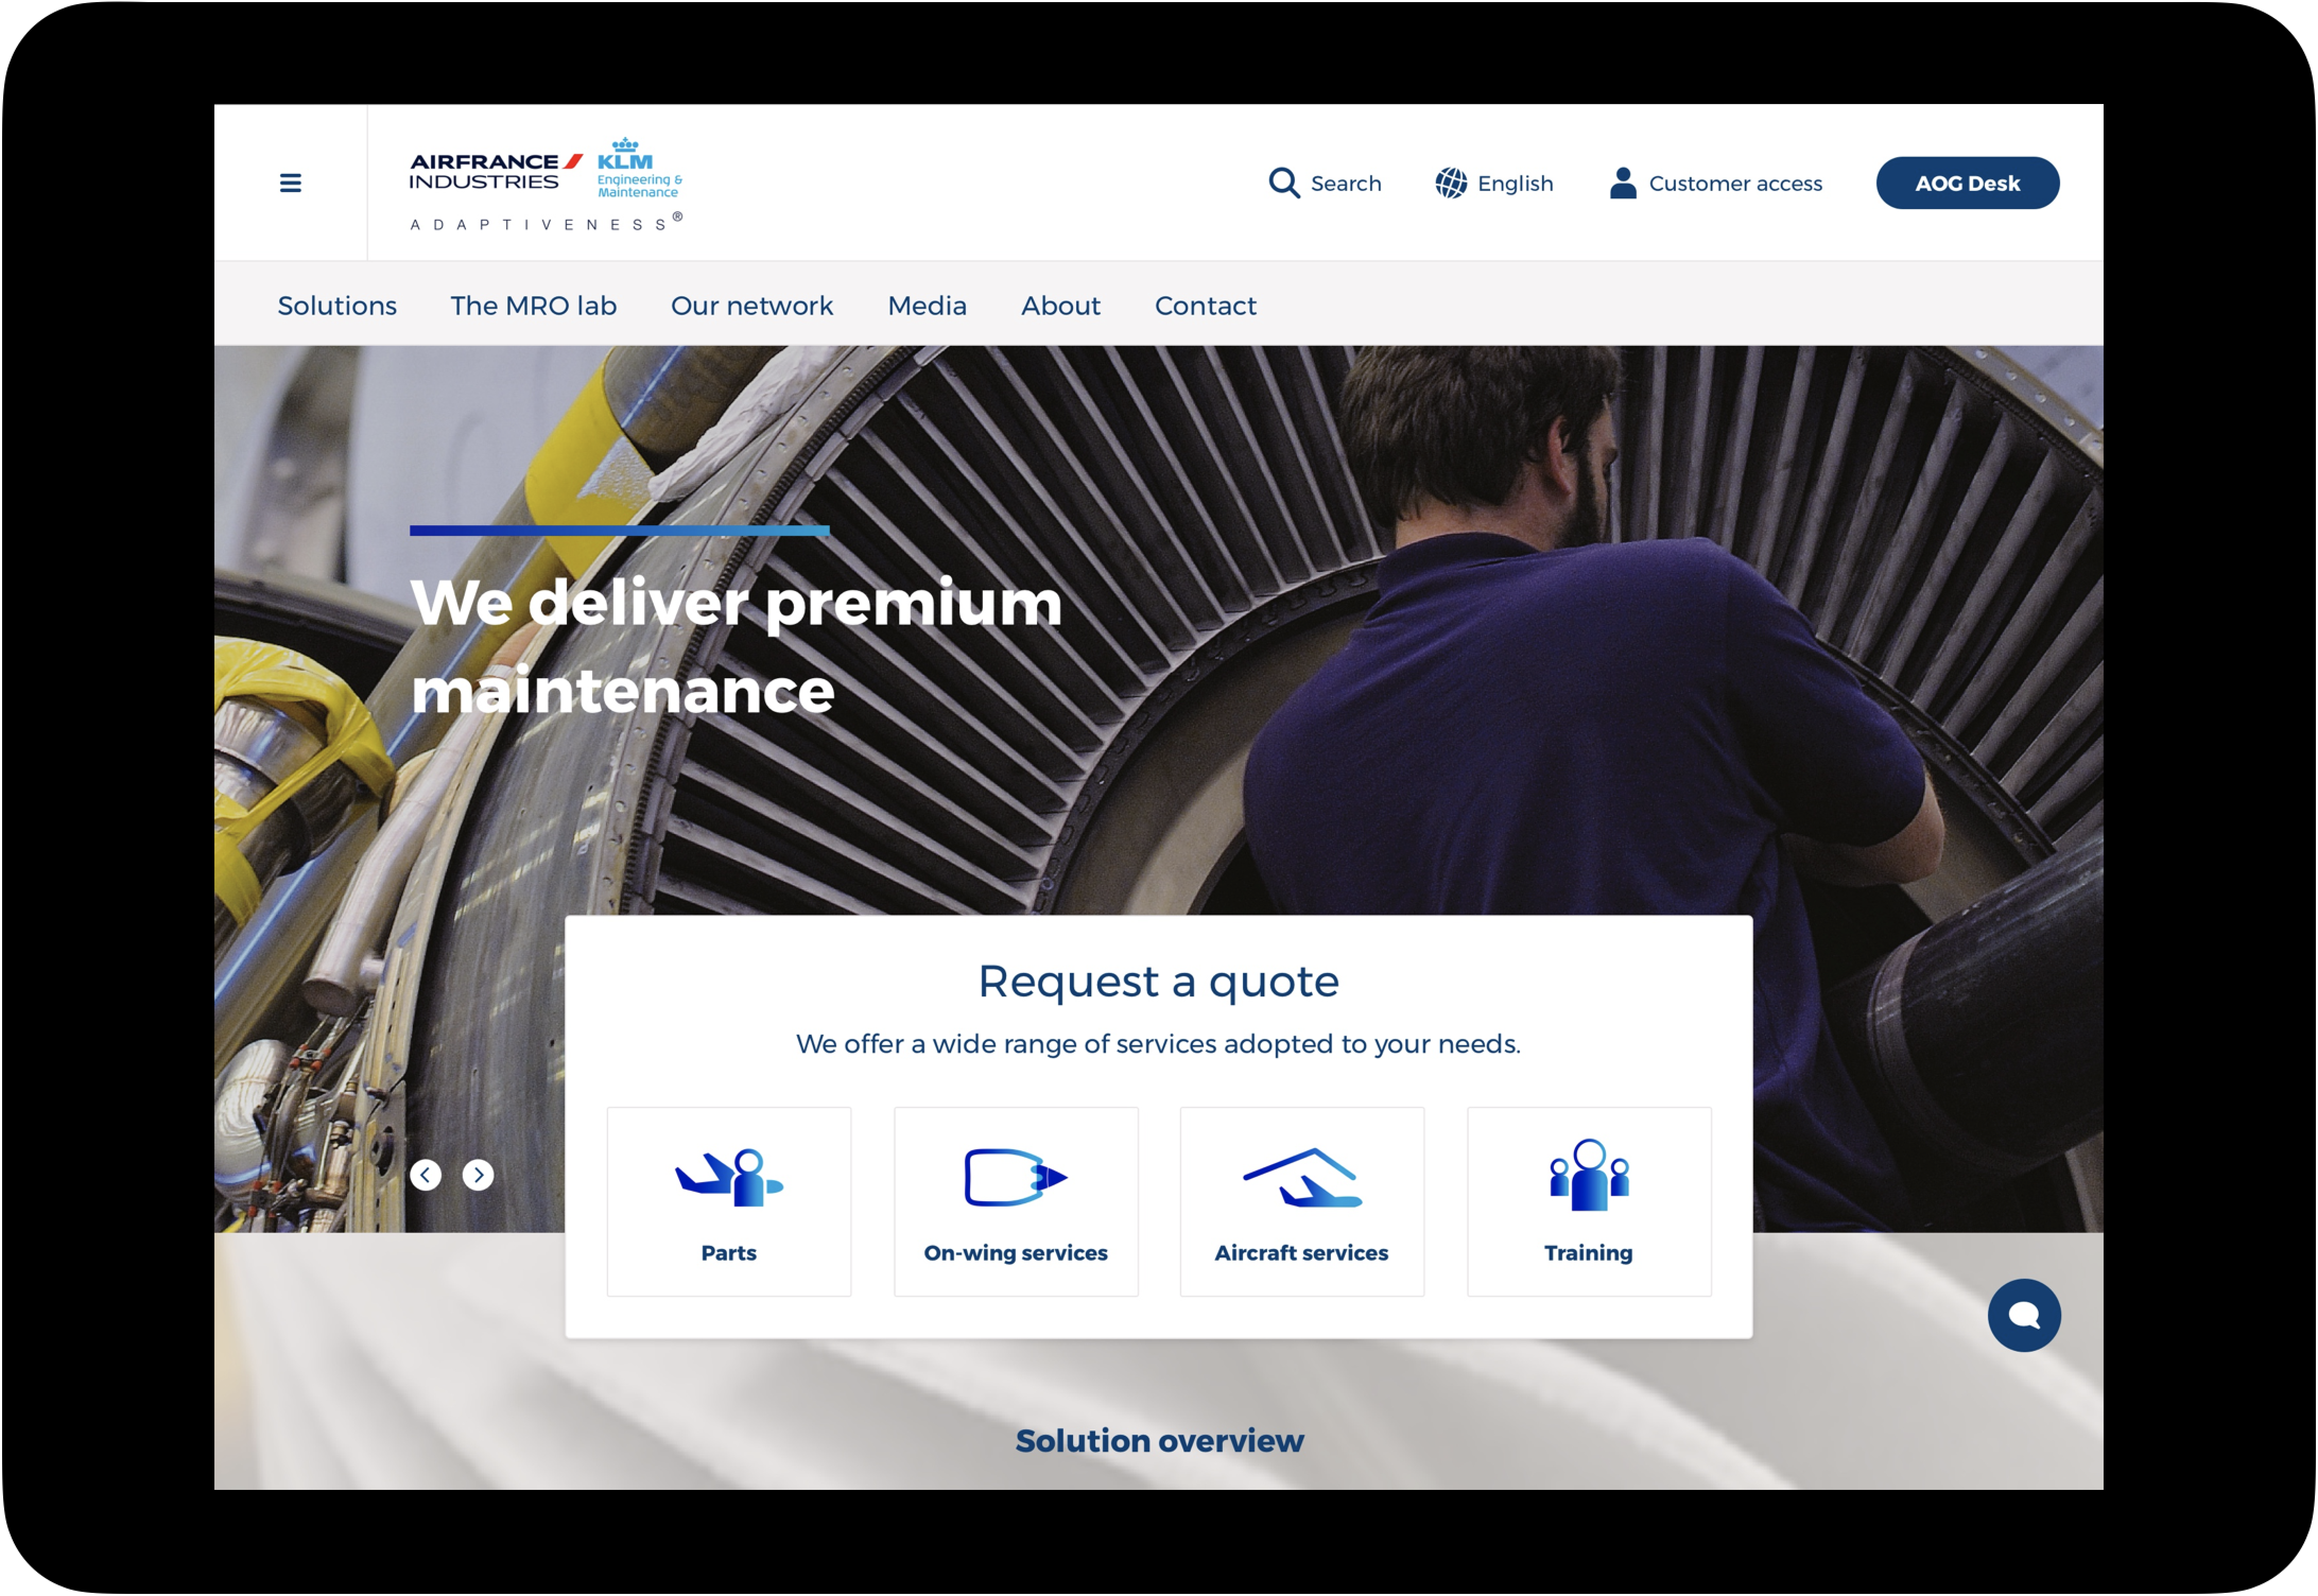Open the English language selector
The width and height of the screenshot is (2318, 1596).
[1514, 183]
